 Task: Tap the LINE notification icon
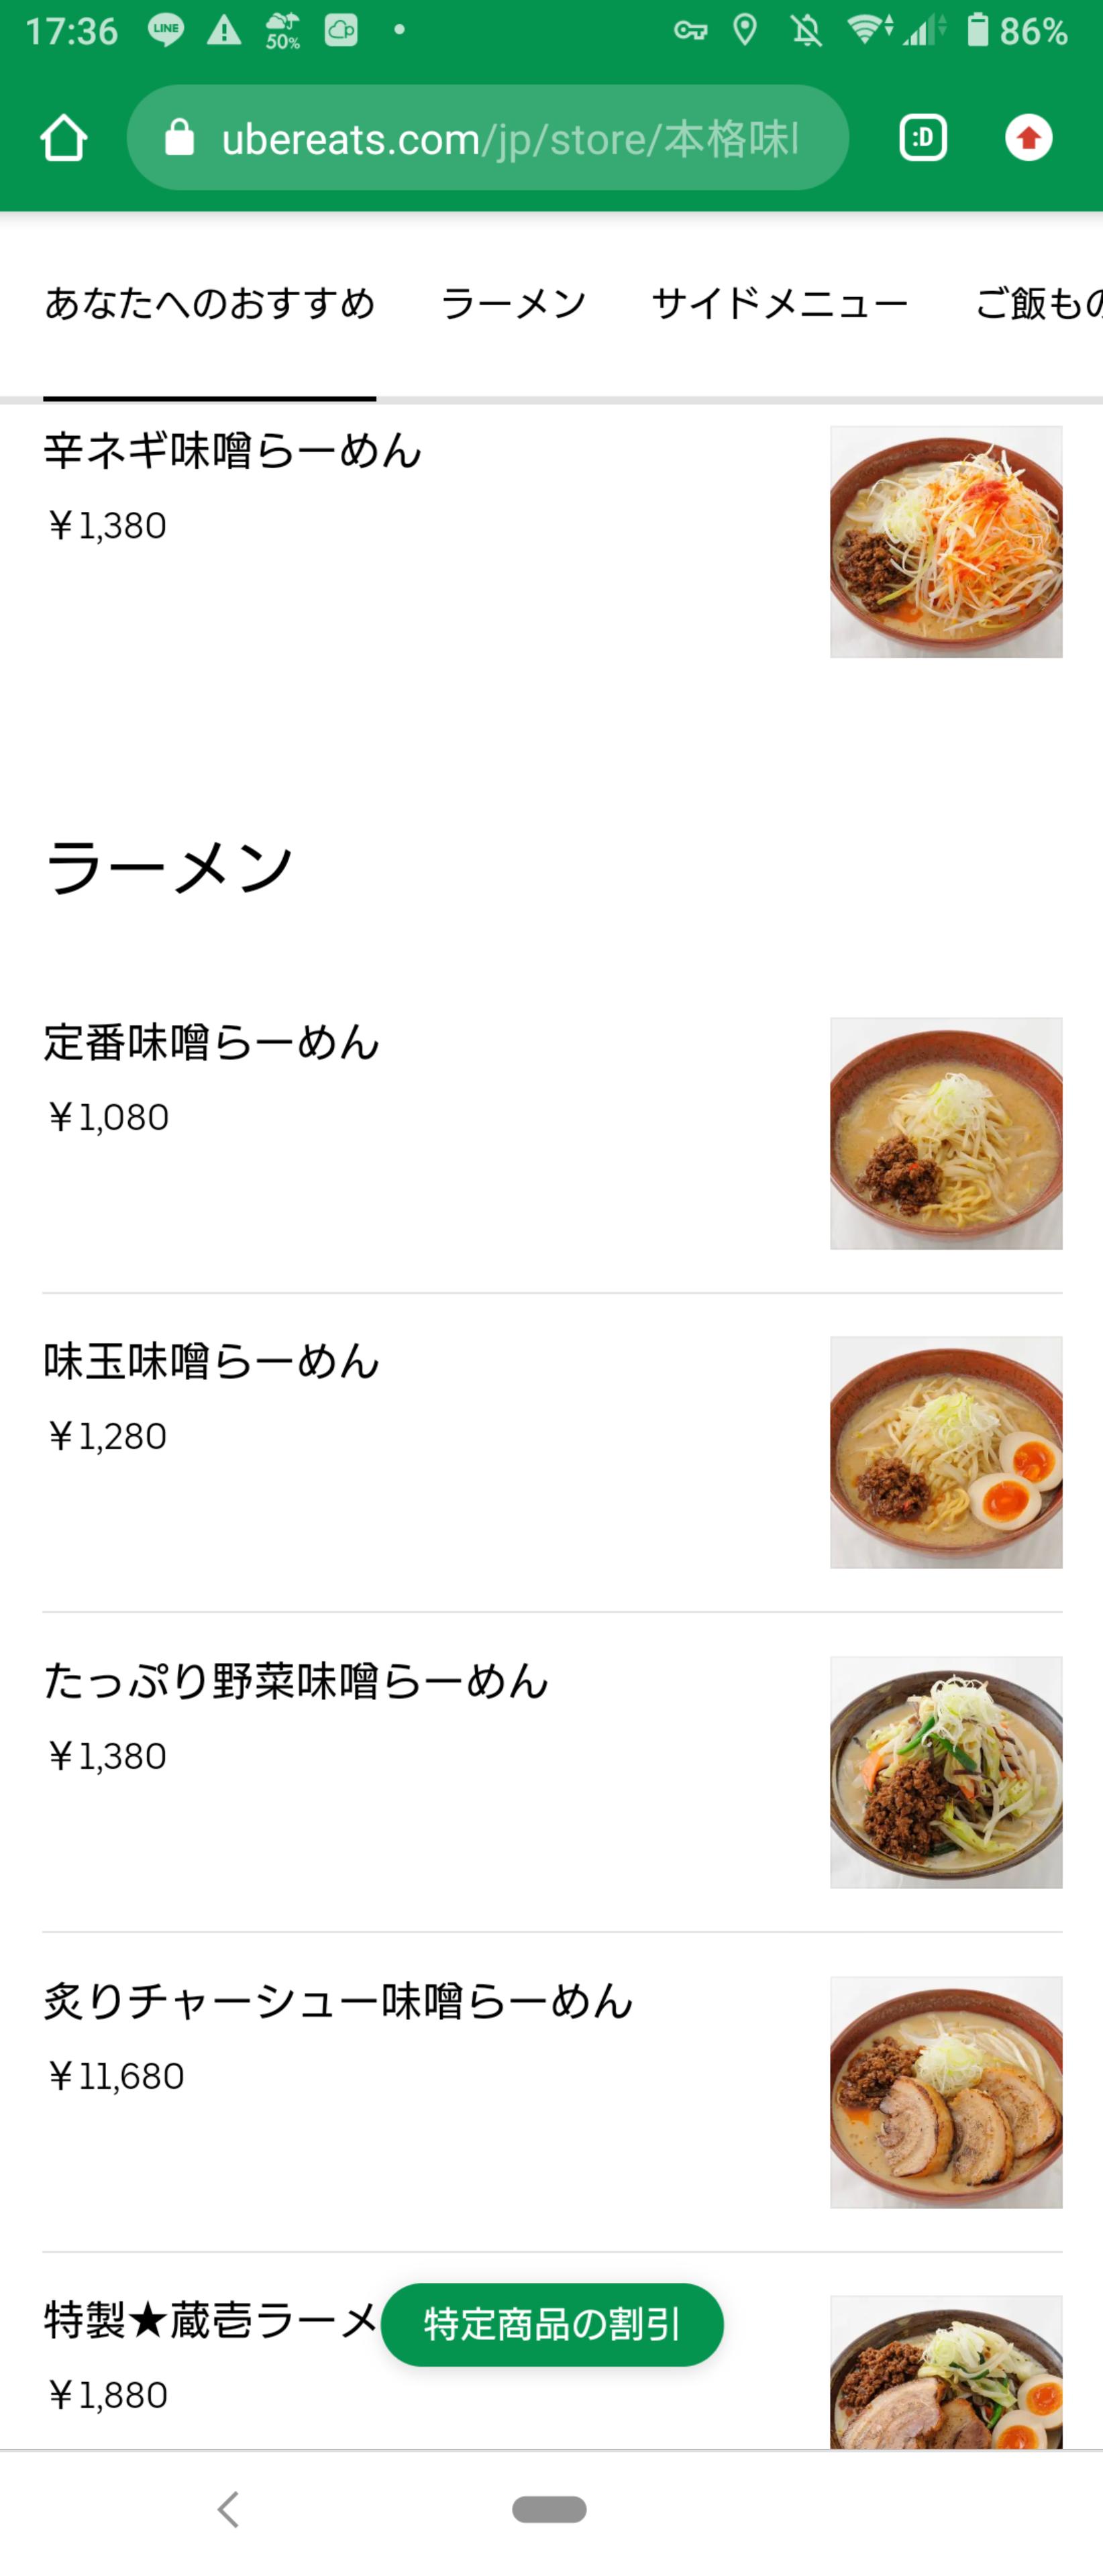click(x=165, y=30)
